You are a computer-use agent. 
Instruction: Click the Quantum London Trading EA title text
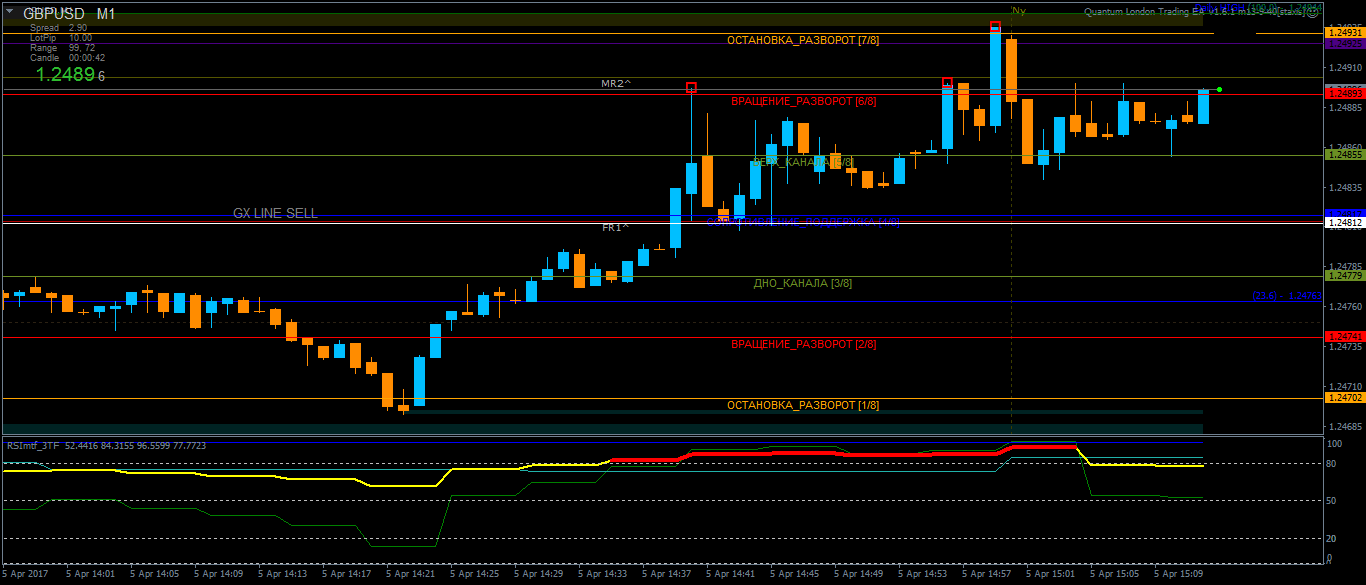coord(1193,12)
